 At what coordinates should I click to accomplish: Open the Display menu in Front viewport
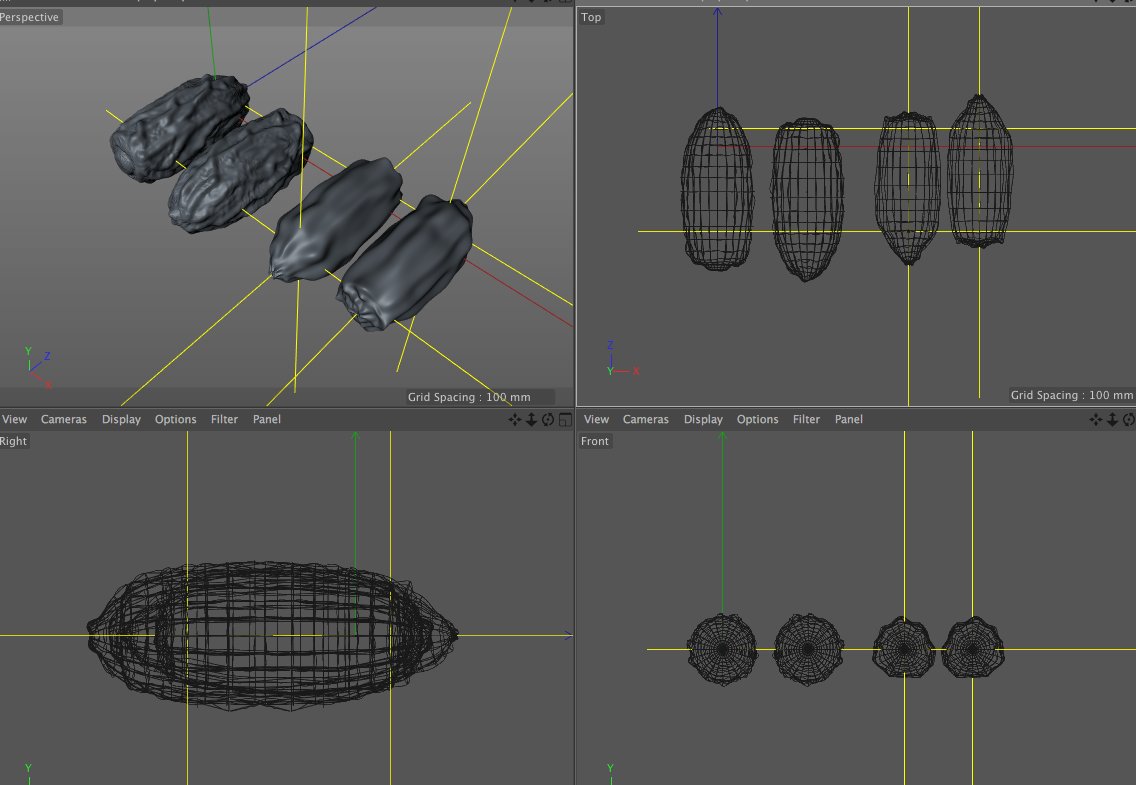[703, 419]
